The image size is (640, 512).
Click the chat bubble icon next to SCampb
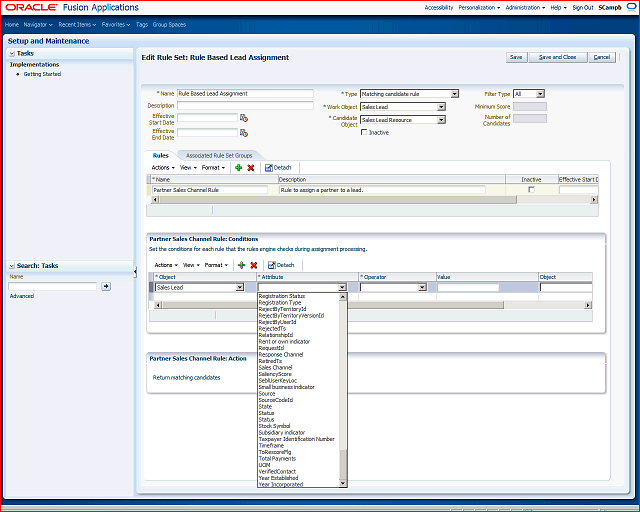631,7
